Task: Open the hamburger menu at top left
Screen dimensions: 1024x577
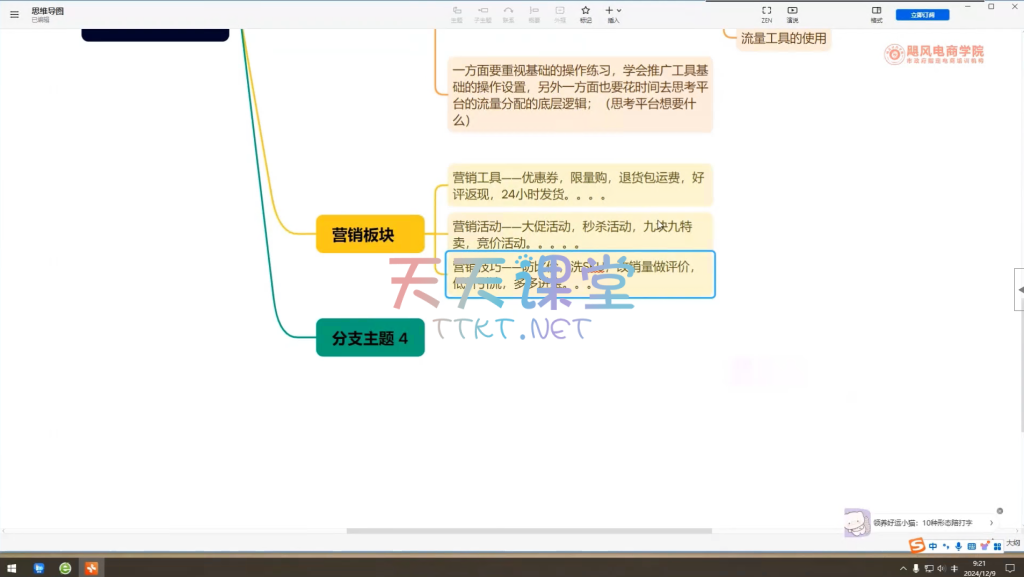Action: [14, 14]
